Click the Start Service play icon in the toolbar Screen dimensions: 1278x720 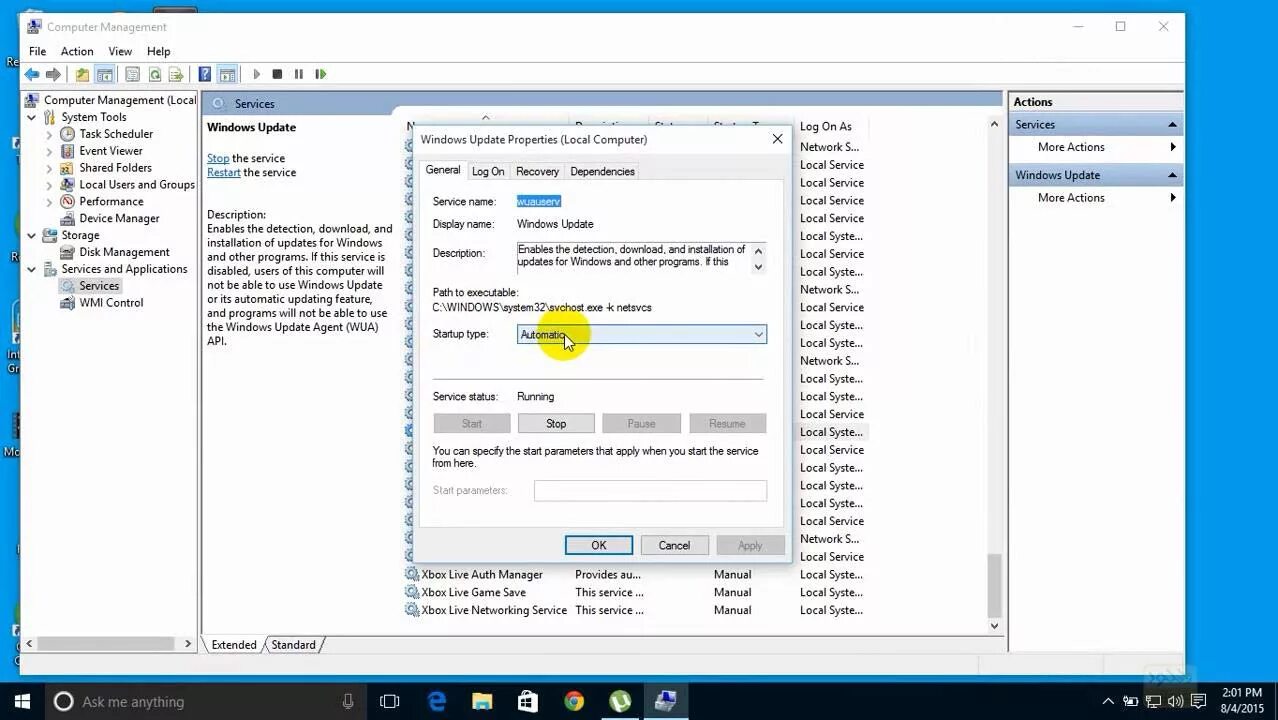(x=257, y=74)
